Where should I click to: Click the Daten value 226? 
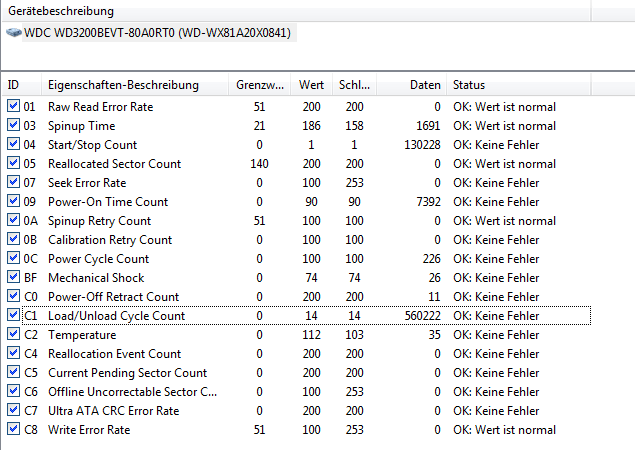(432, 259)
